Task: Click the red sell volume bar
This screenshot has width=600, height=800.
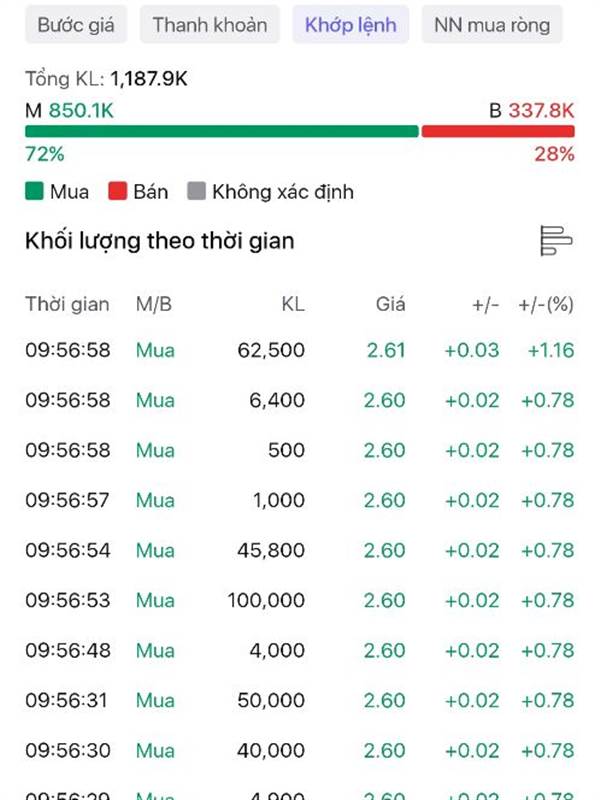Action: tap(498, 131)
